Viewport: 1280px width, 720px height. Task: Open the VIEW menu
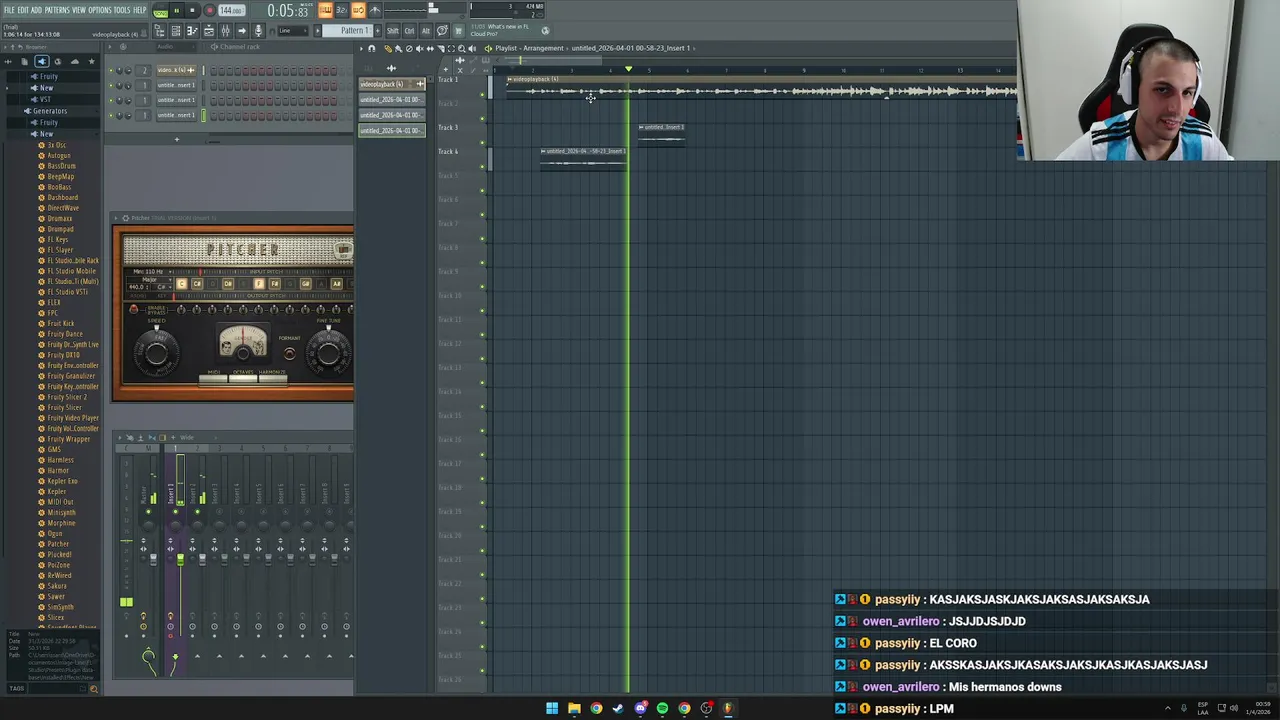coord(79,10)
